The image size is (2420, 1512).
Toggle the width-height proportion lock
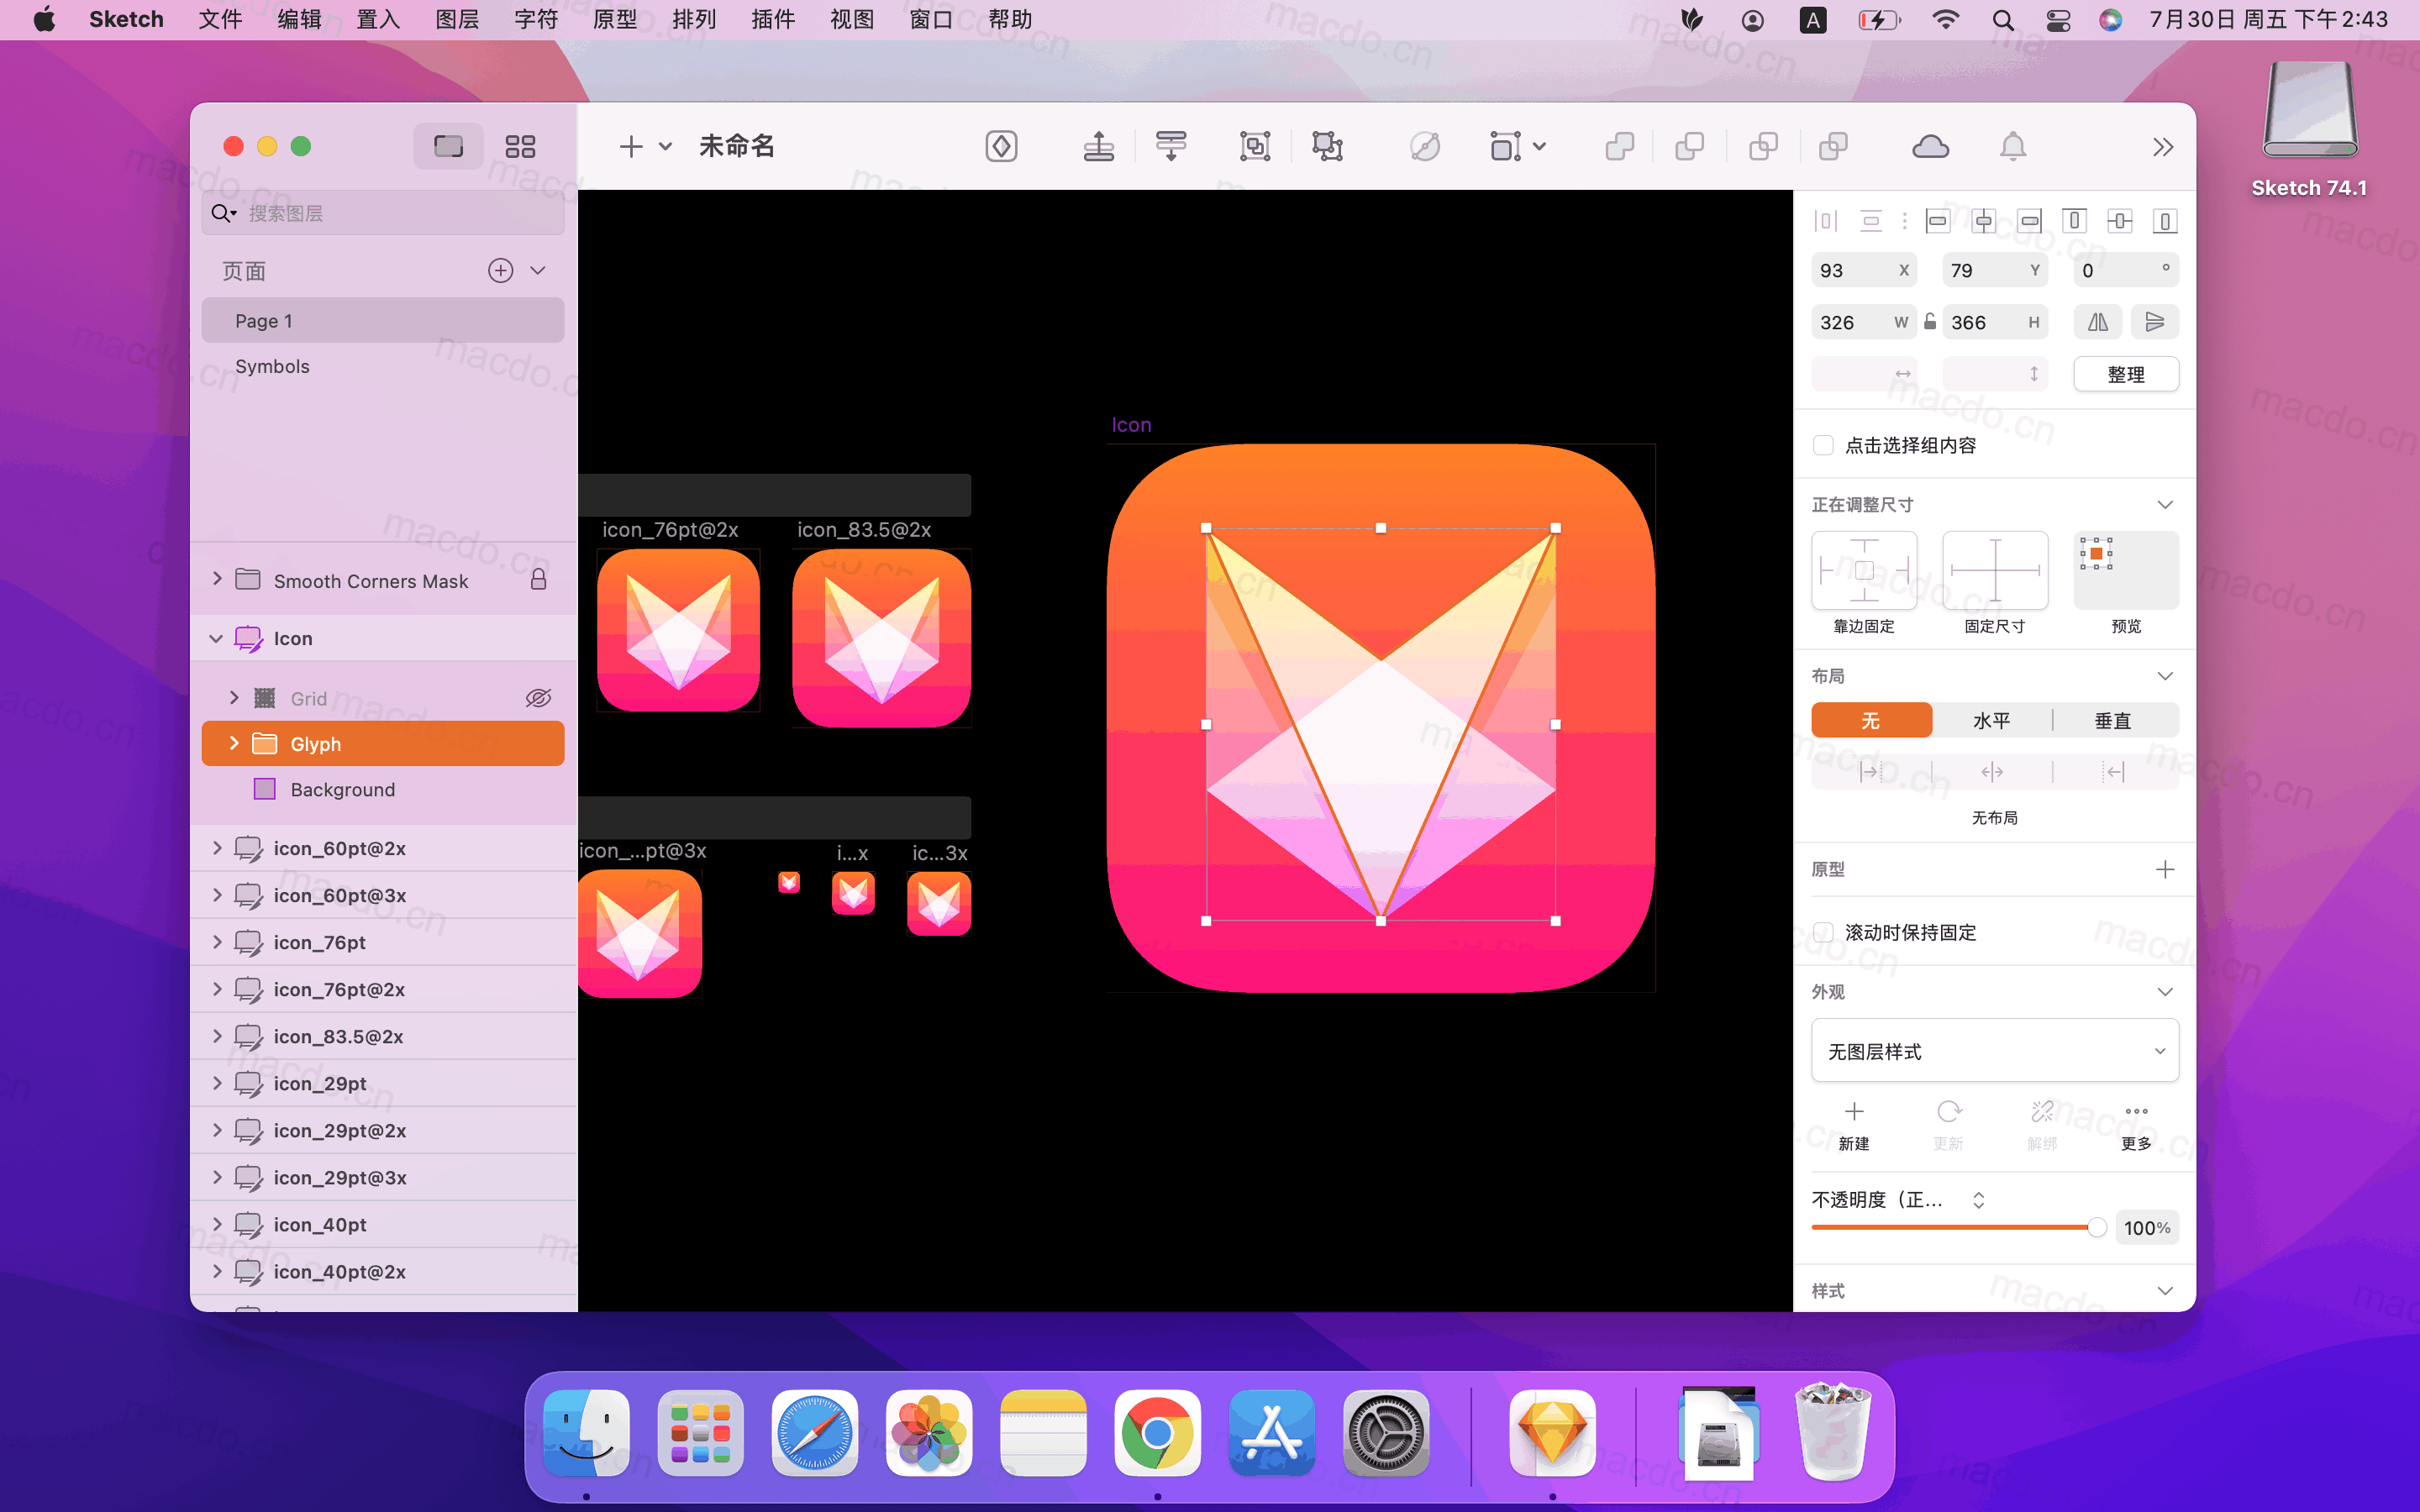point(1930,321)
